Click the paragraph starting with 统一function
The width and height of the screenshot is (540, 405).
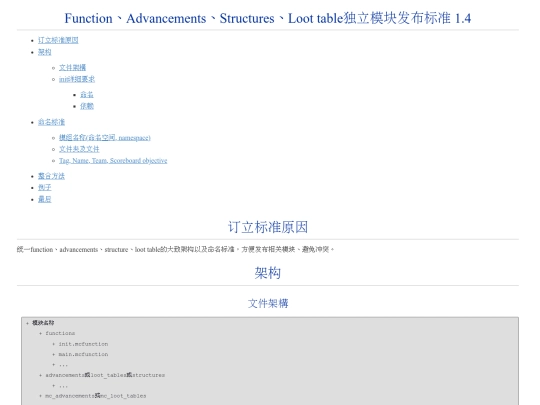coord(175,249)
